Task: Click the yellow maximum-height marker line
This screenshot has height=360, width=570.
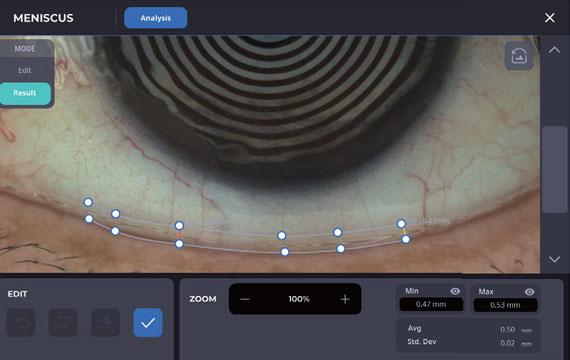Action: 404,232
